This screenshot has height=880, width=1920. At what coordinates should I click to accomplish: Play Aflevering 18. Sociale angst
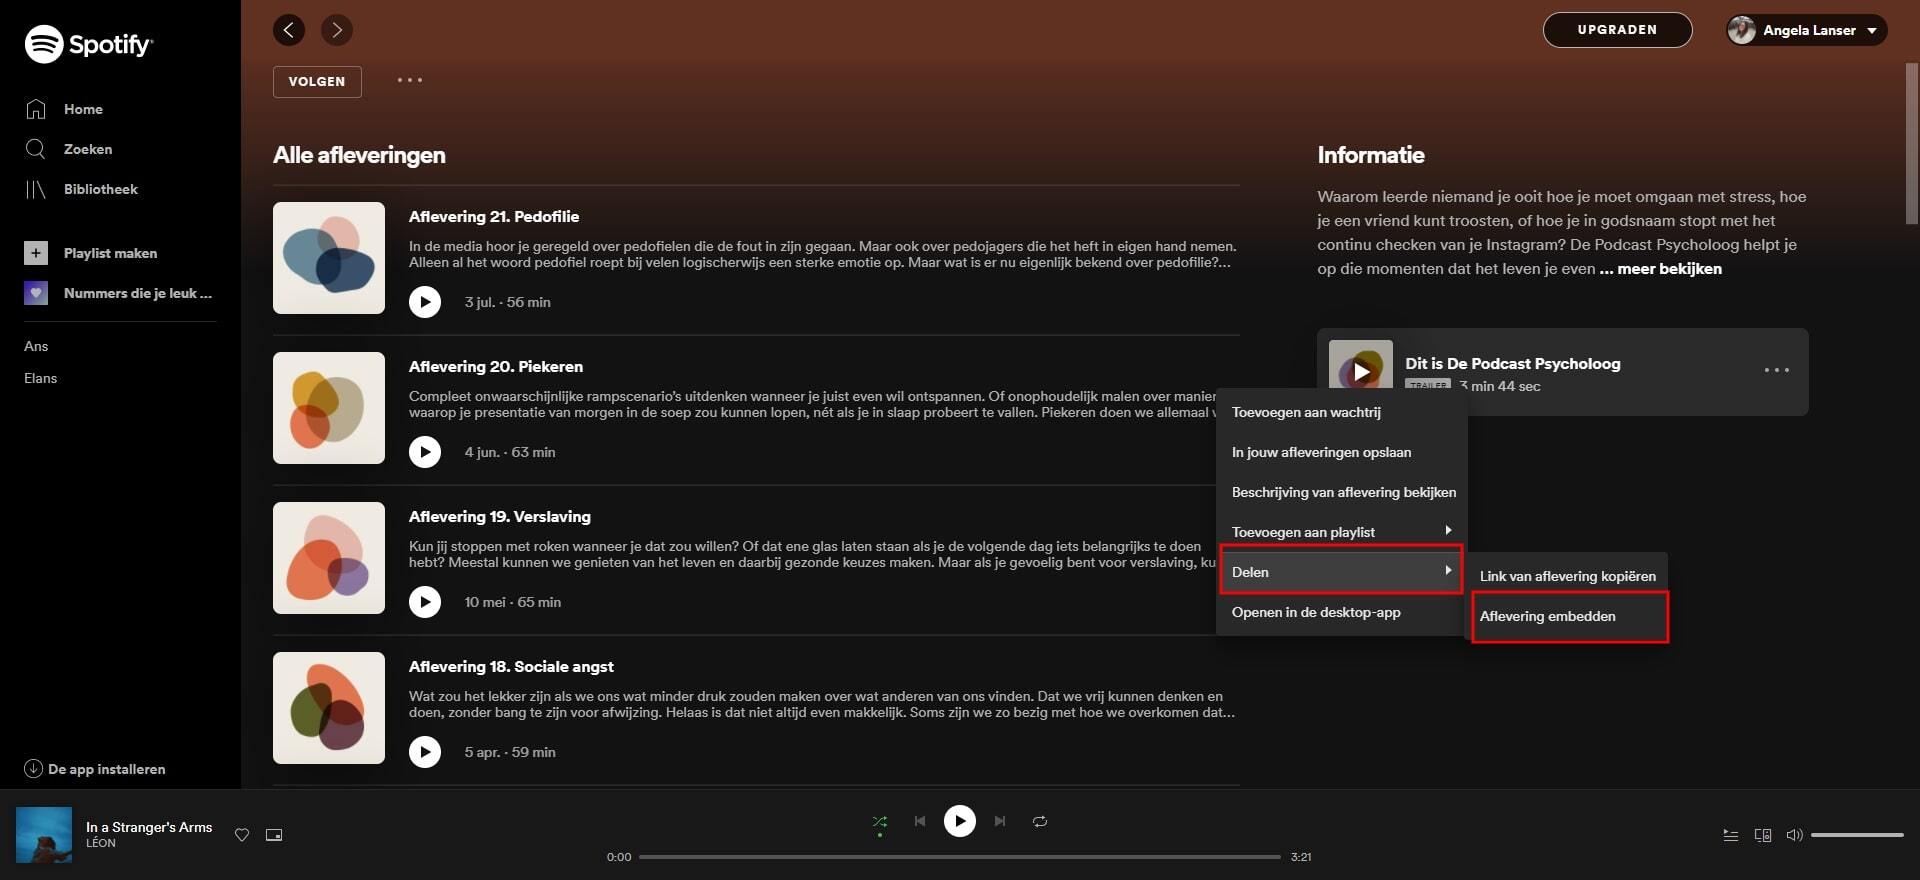point(425,752)
